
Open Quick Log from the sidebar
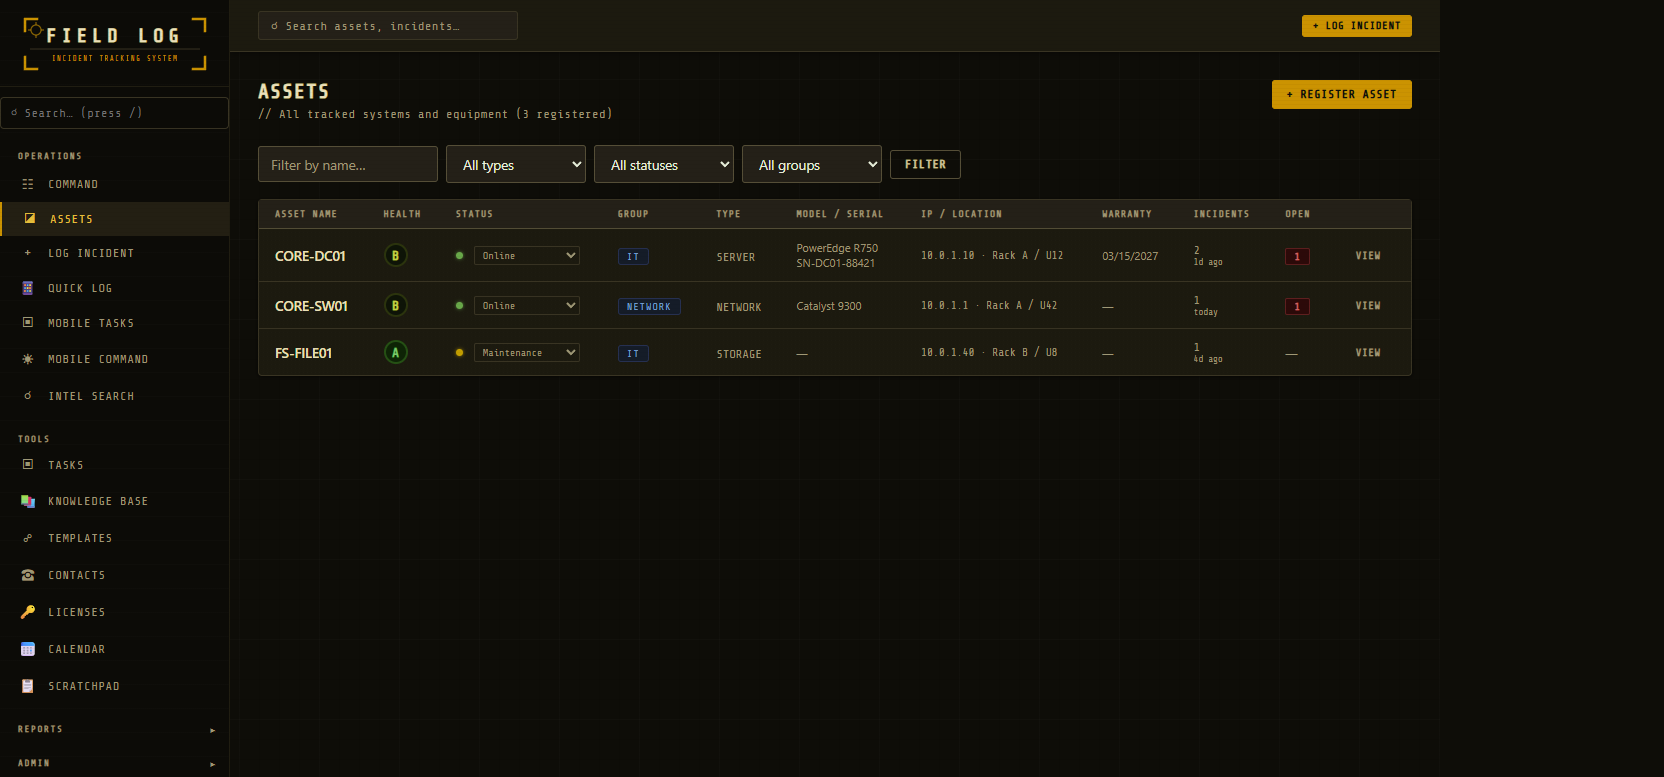click(x=115, y=288)
